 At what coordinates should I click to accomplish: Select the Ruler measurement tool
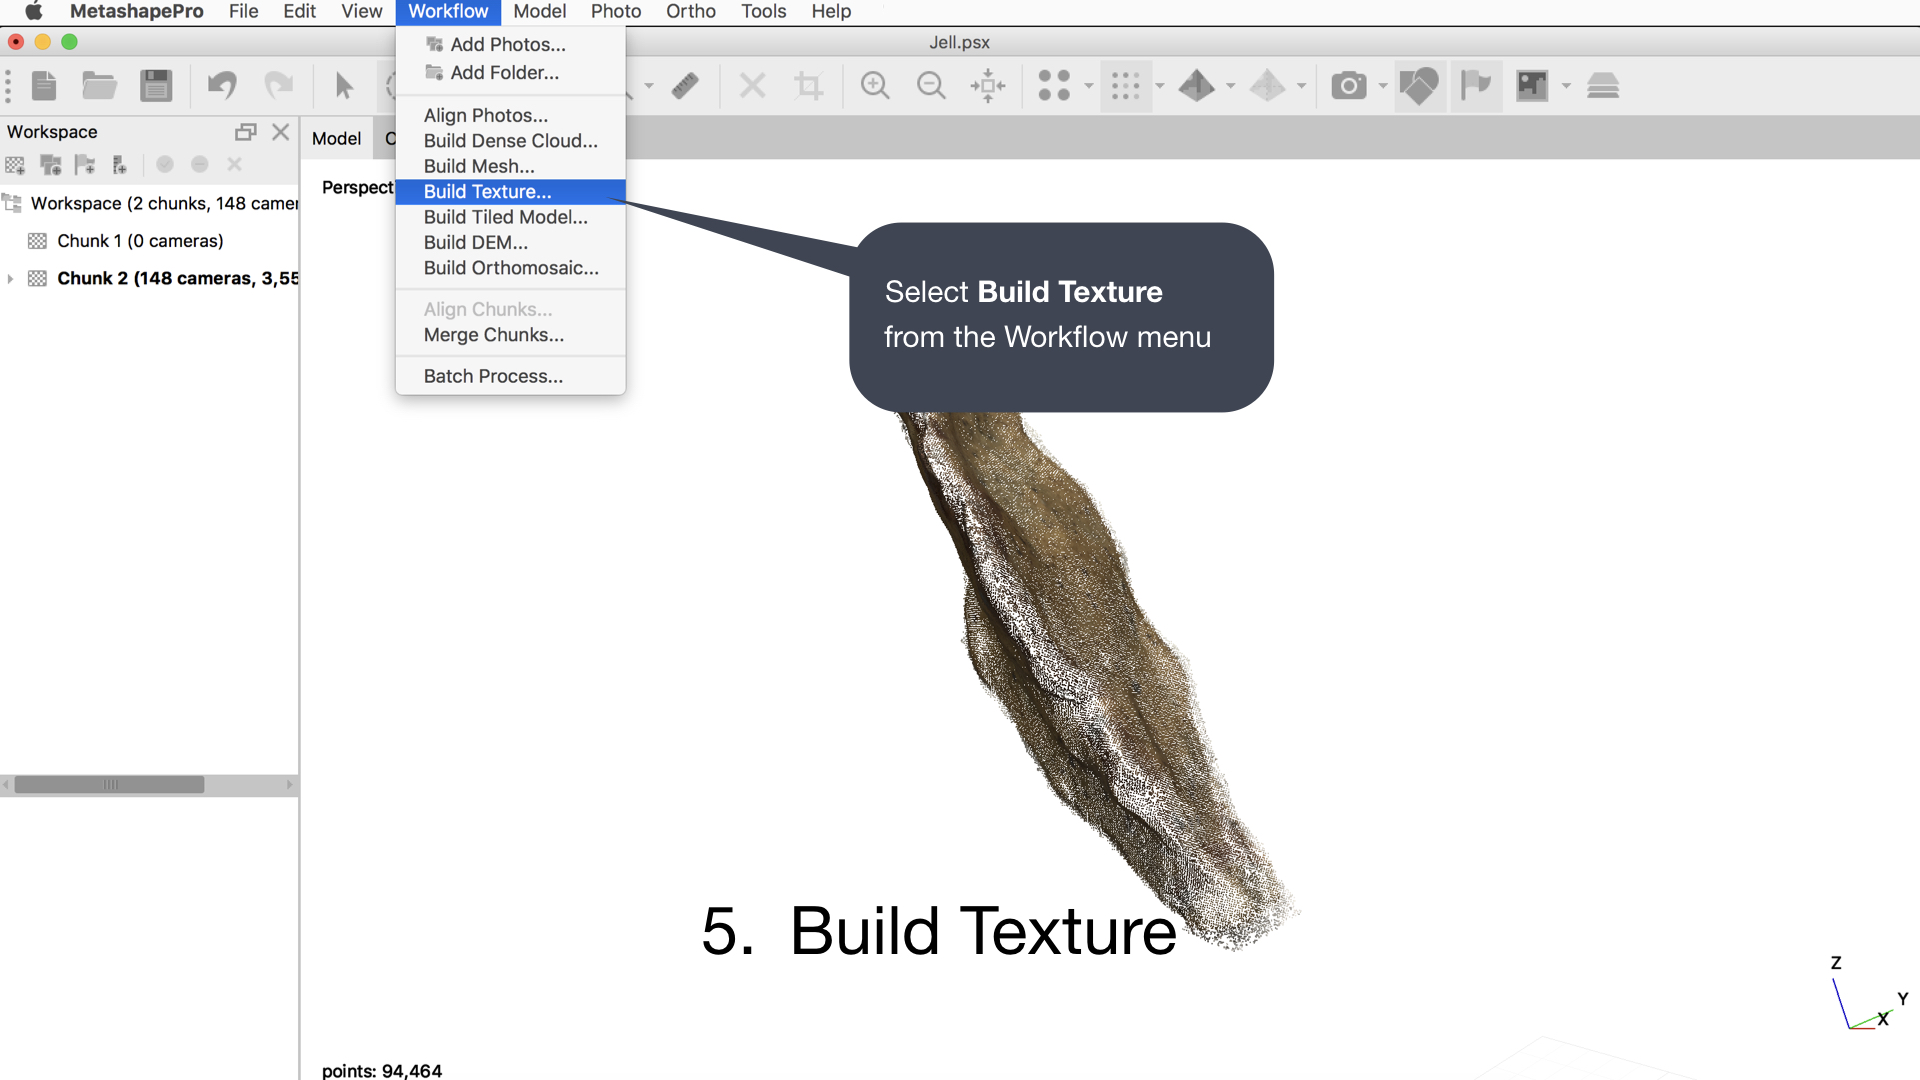pyautogui.click(x=685, y=86)
